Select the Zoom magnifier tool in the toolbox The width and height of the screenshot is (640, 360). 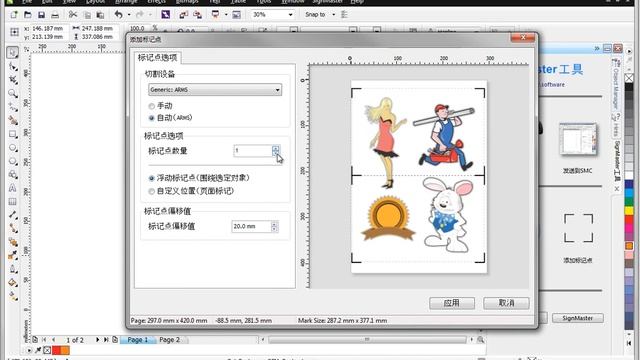[13, 93]
